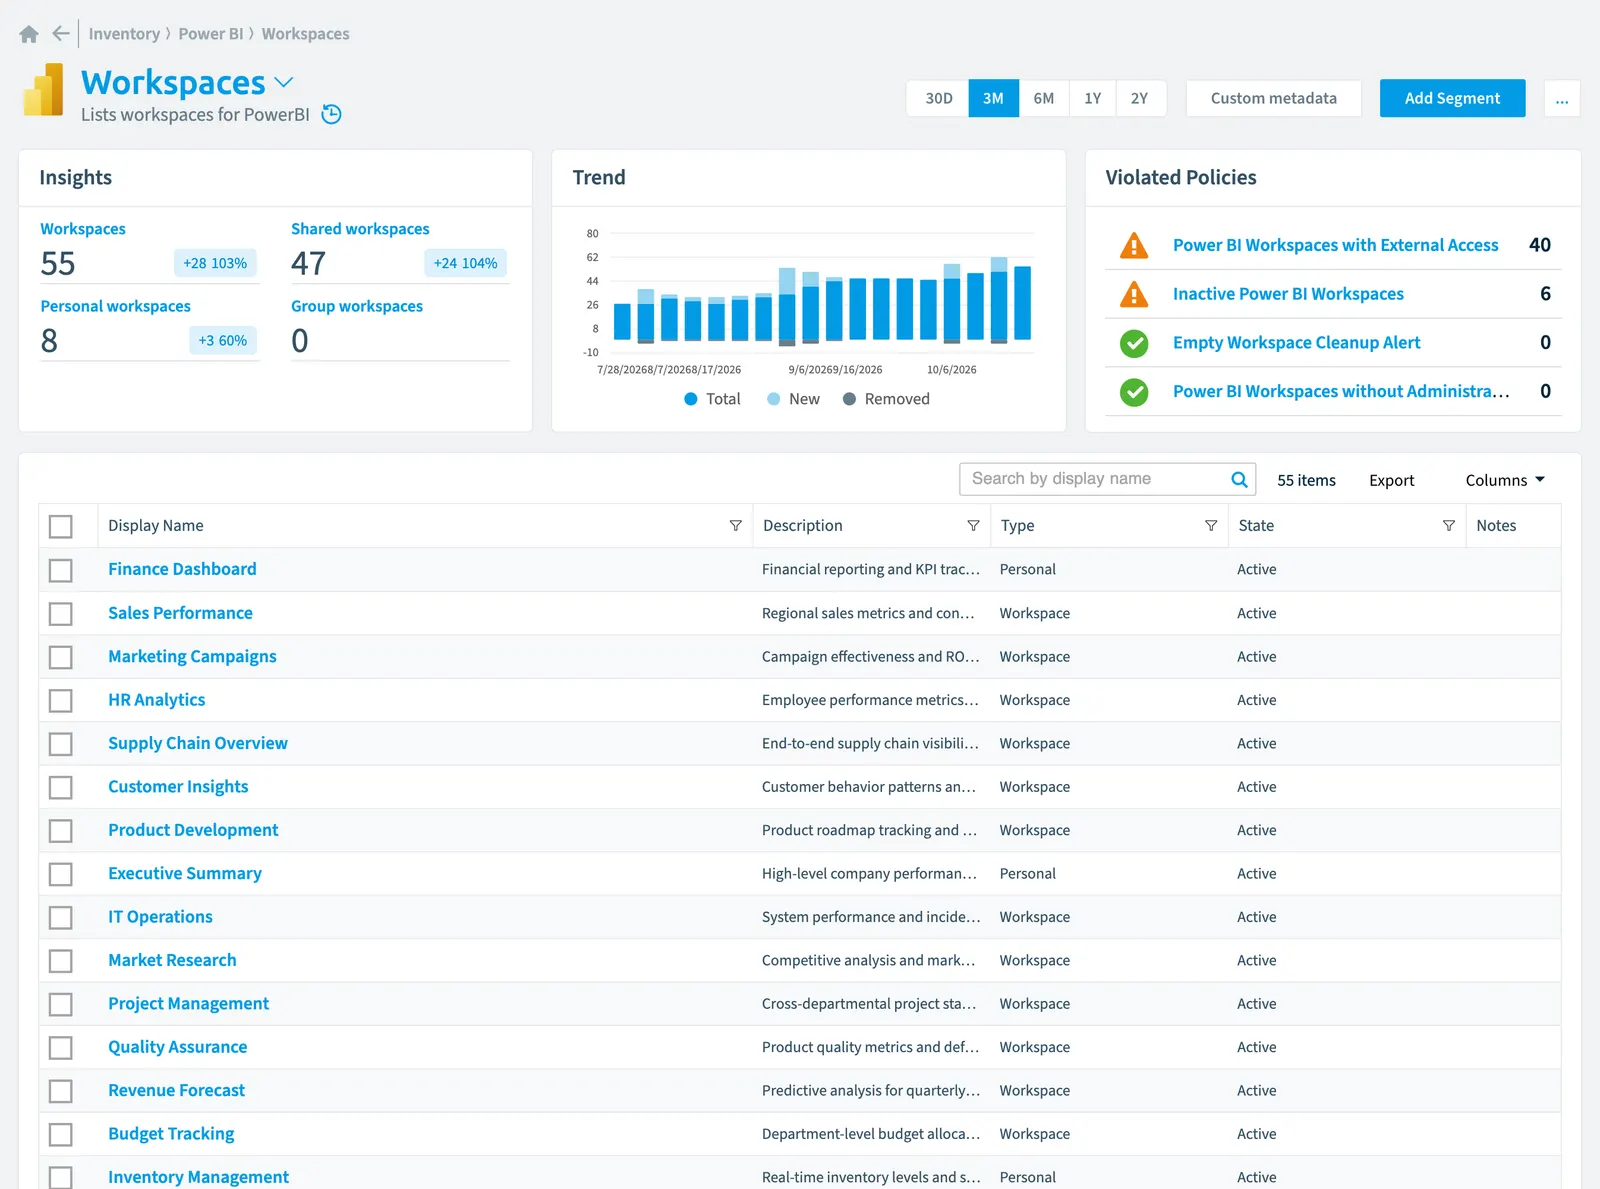This screenshot has width=1600, height=1189.
Task: Click green check icon for Empty Workspace Cleanup
Action: pos(1134,343)
